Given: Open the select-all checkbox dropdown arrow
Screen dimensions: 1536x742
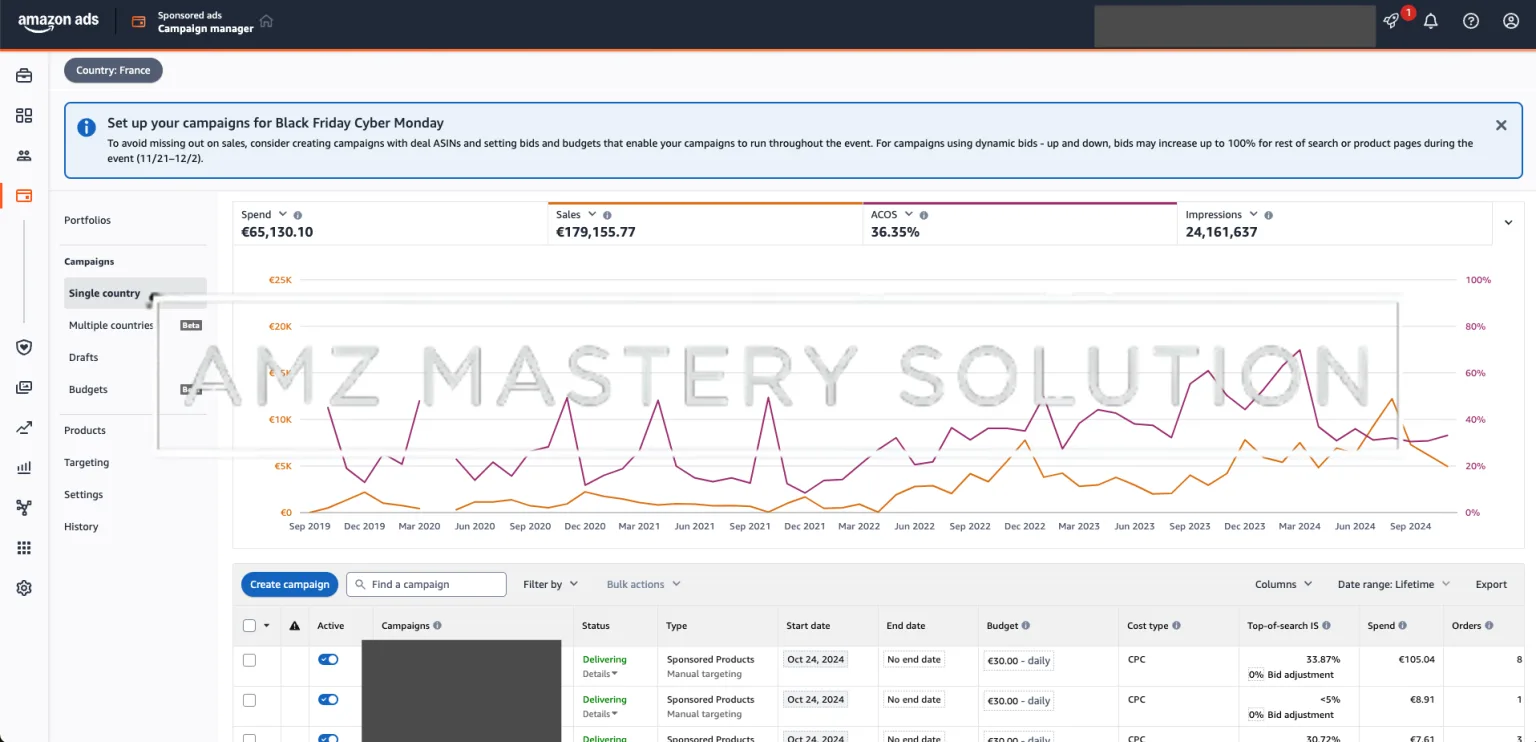Looking at the screenshot, I should click(x=266, y=626).
